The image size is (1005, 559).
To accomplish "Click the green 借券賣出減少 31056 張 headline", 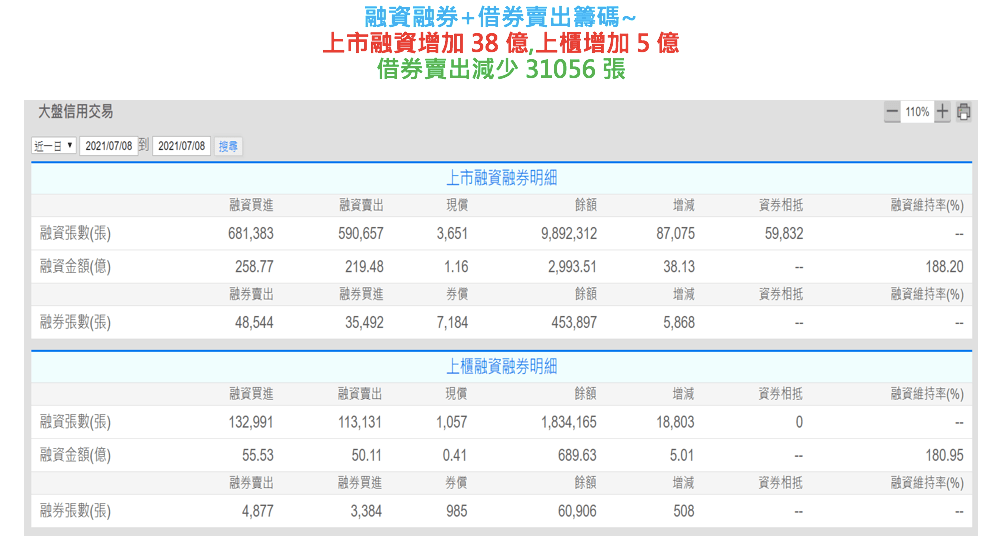I will pyautogui.click(x=501, y=70).
